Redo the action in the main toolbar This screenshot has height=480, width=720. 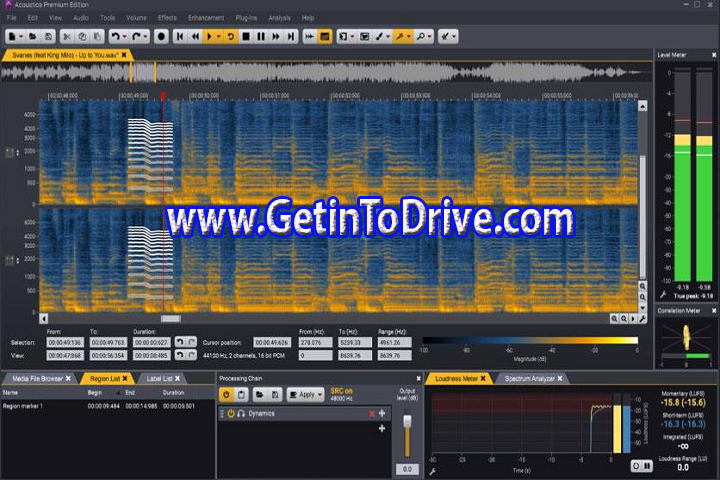coord(136,36)
